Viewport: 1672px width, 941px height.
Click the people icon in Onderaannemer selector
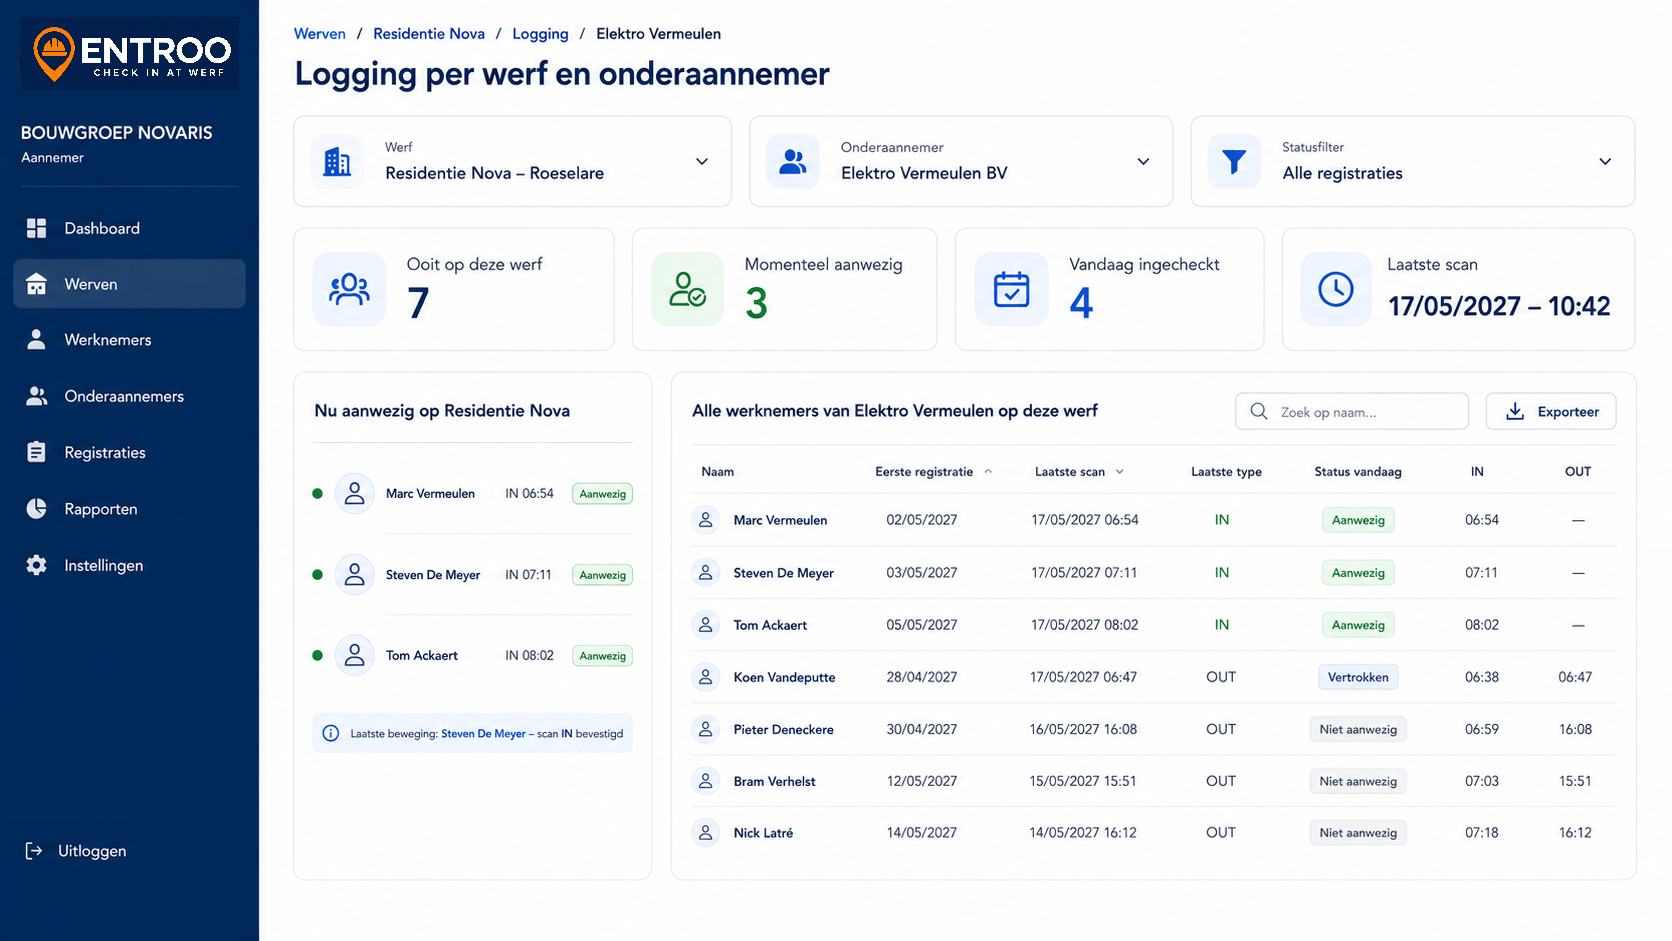pos(793,161)
